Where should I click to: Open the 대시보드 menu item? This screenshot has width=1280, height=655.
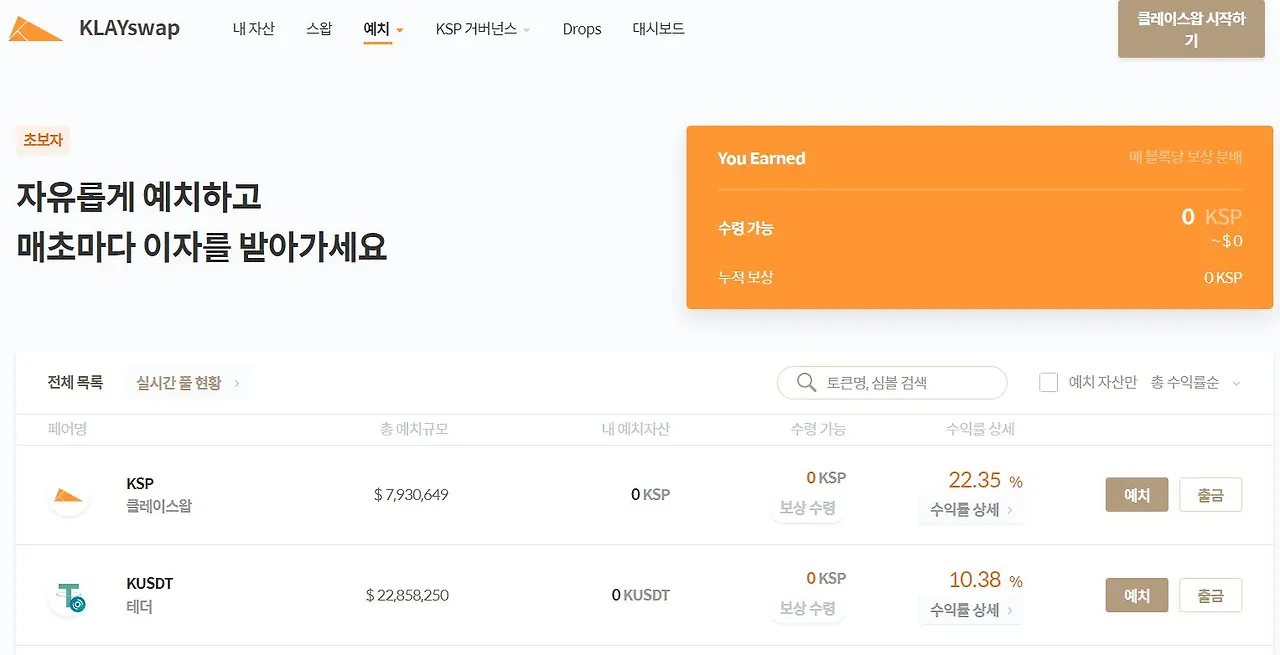pyautogui.click(x=659, y=29)
